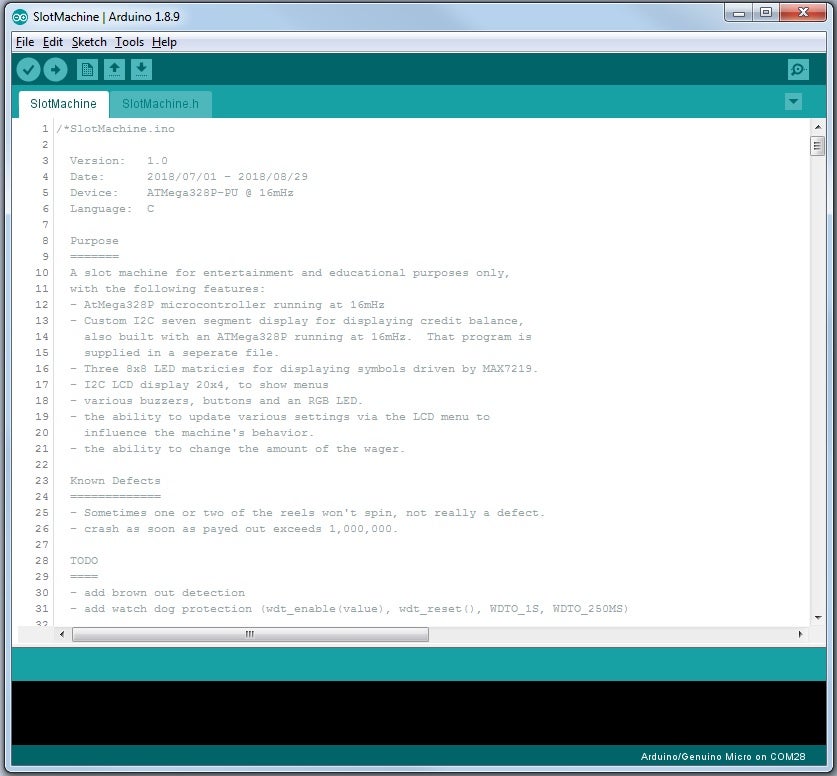Image resolution: width=837 pixels, height=776 pixels.
Task: Click the line "influence the machine's behavior."
Action: pos(199,433)
